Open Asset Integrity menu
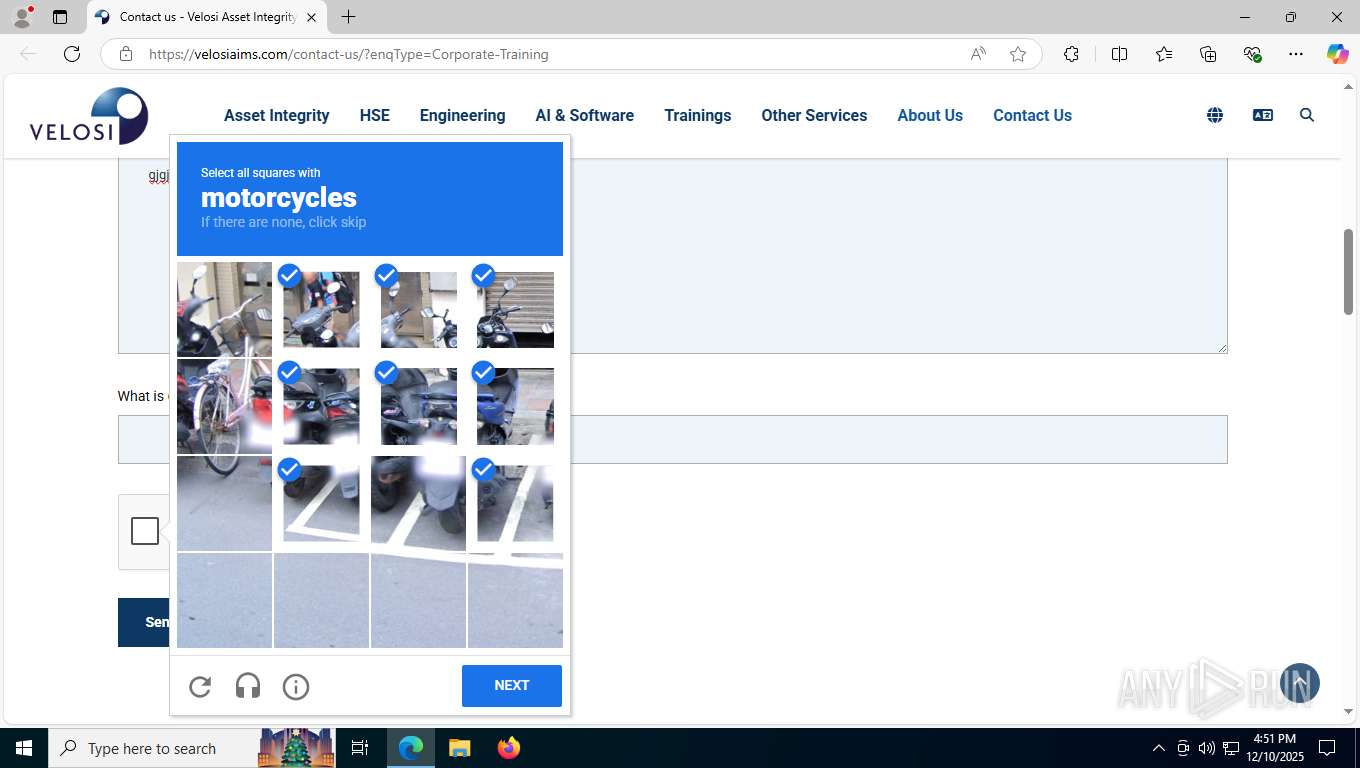 click(277, 115)
